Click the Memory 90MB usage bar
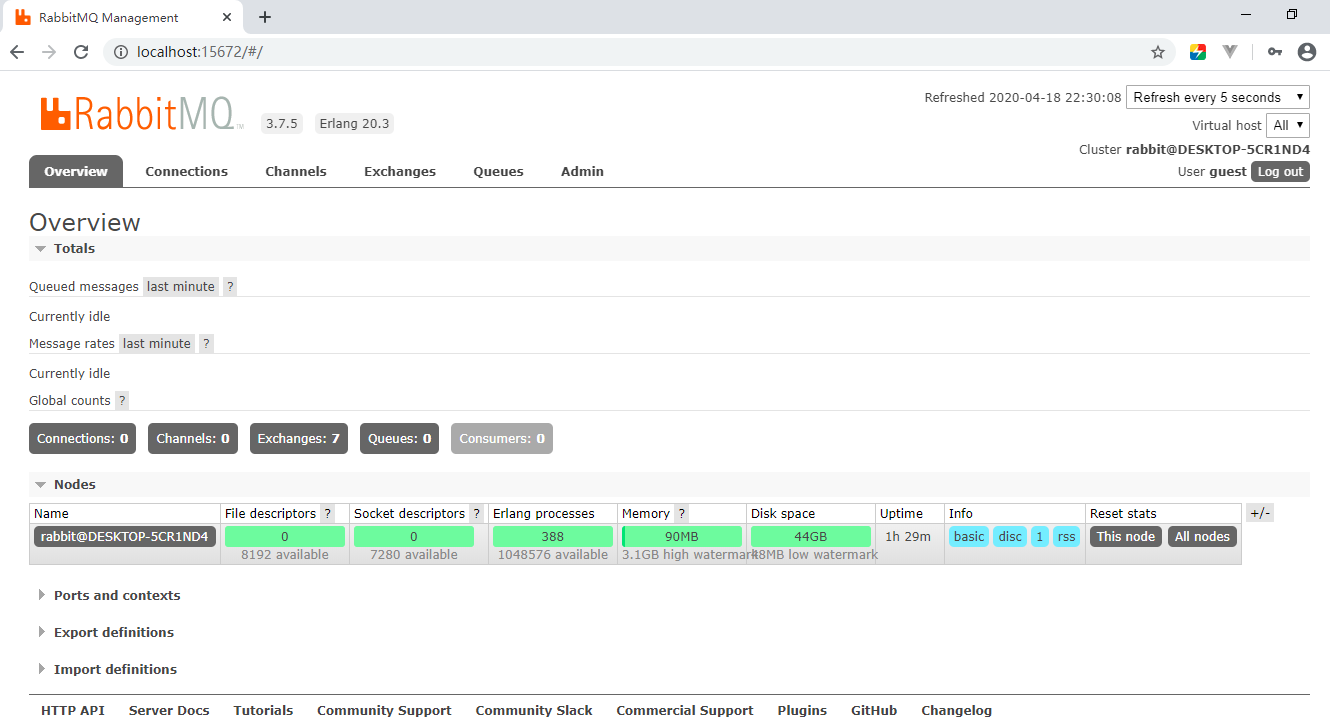The width and height of the screenshot is (1330, 719). click(682, 537)
